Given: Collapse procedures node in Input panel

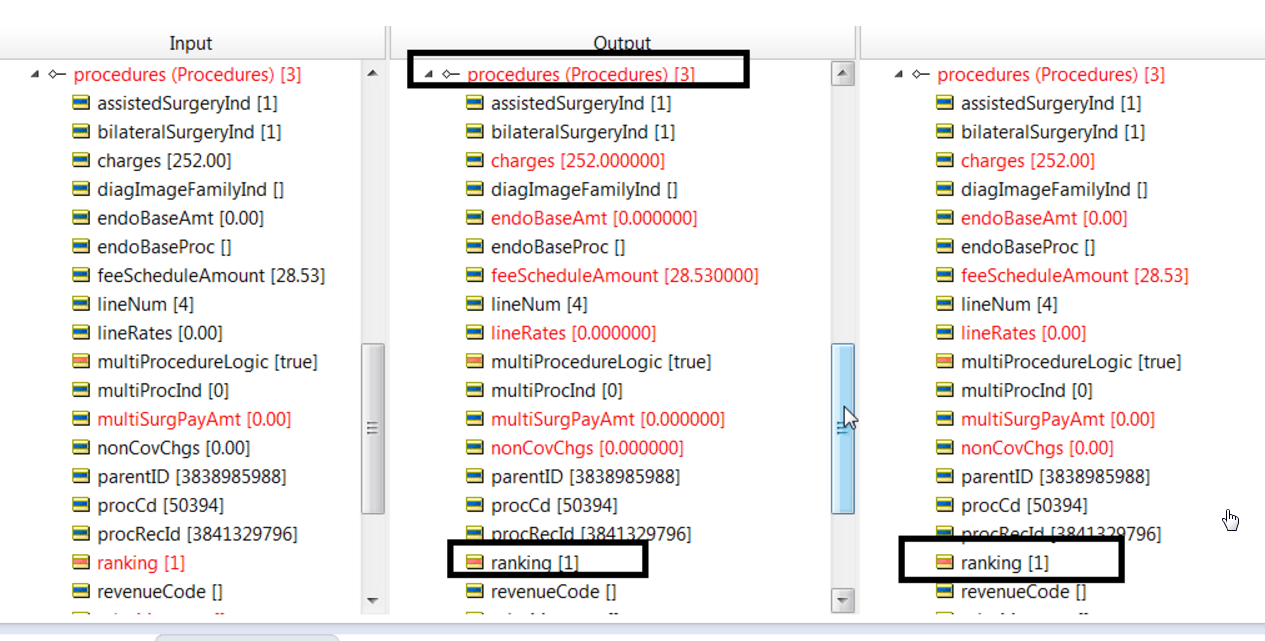Looking at the screenshot, I should click(36, 75).
